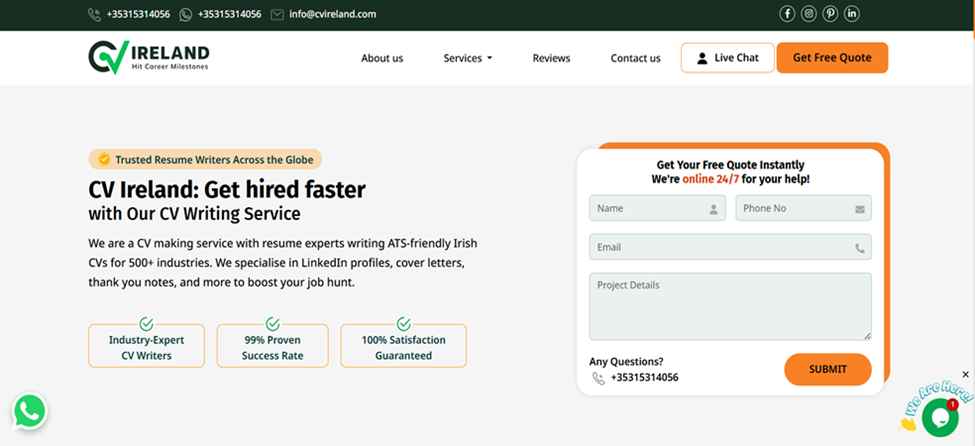Navigate to Contact us

[x=635, y=58]
